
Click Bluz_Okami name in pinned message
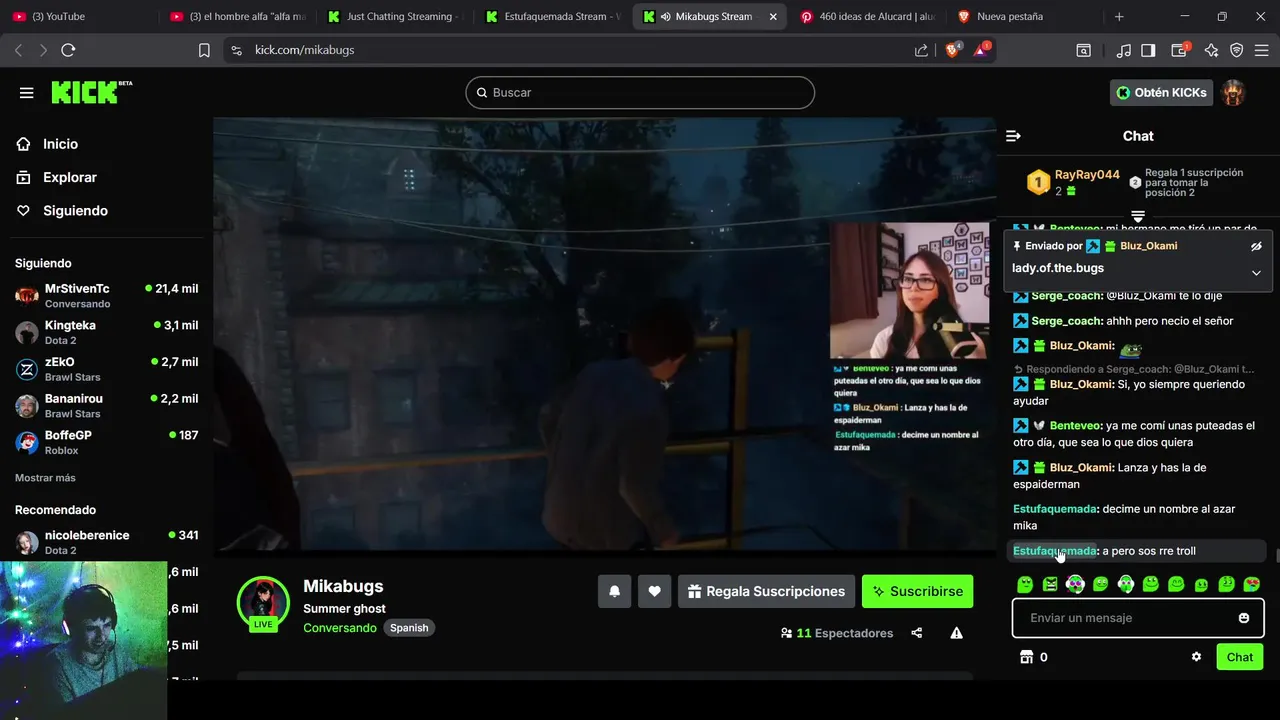[x=1148, y=246]
